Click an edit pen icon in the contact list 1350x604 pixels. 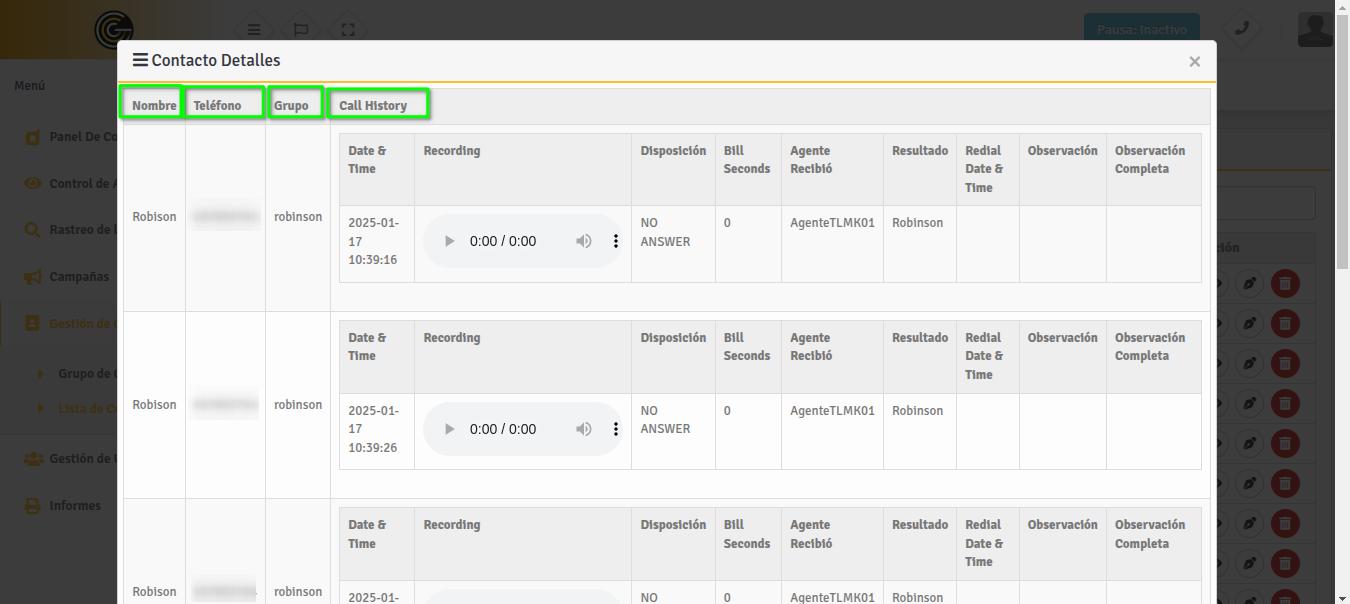coord(1248,283)
